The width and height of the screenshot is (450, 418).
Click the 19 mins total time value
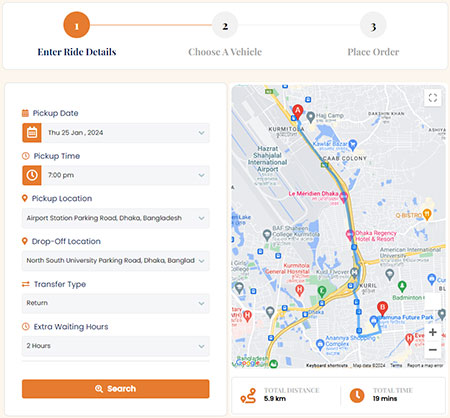pyautogui.click(x=385, y=399)
